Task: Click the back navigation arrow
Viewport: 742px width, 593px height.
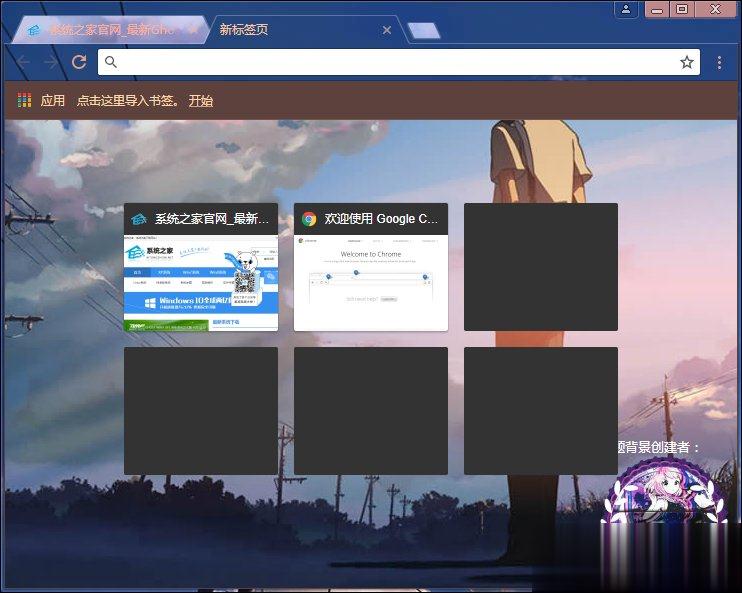Action: pyautogui.click(x=23, y=62)
